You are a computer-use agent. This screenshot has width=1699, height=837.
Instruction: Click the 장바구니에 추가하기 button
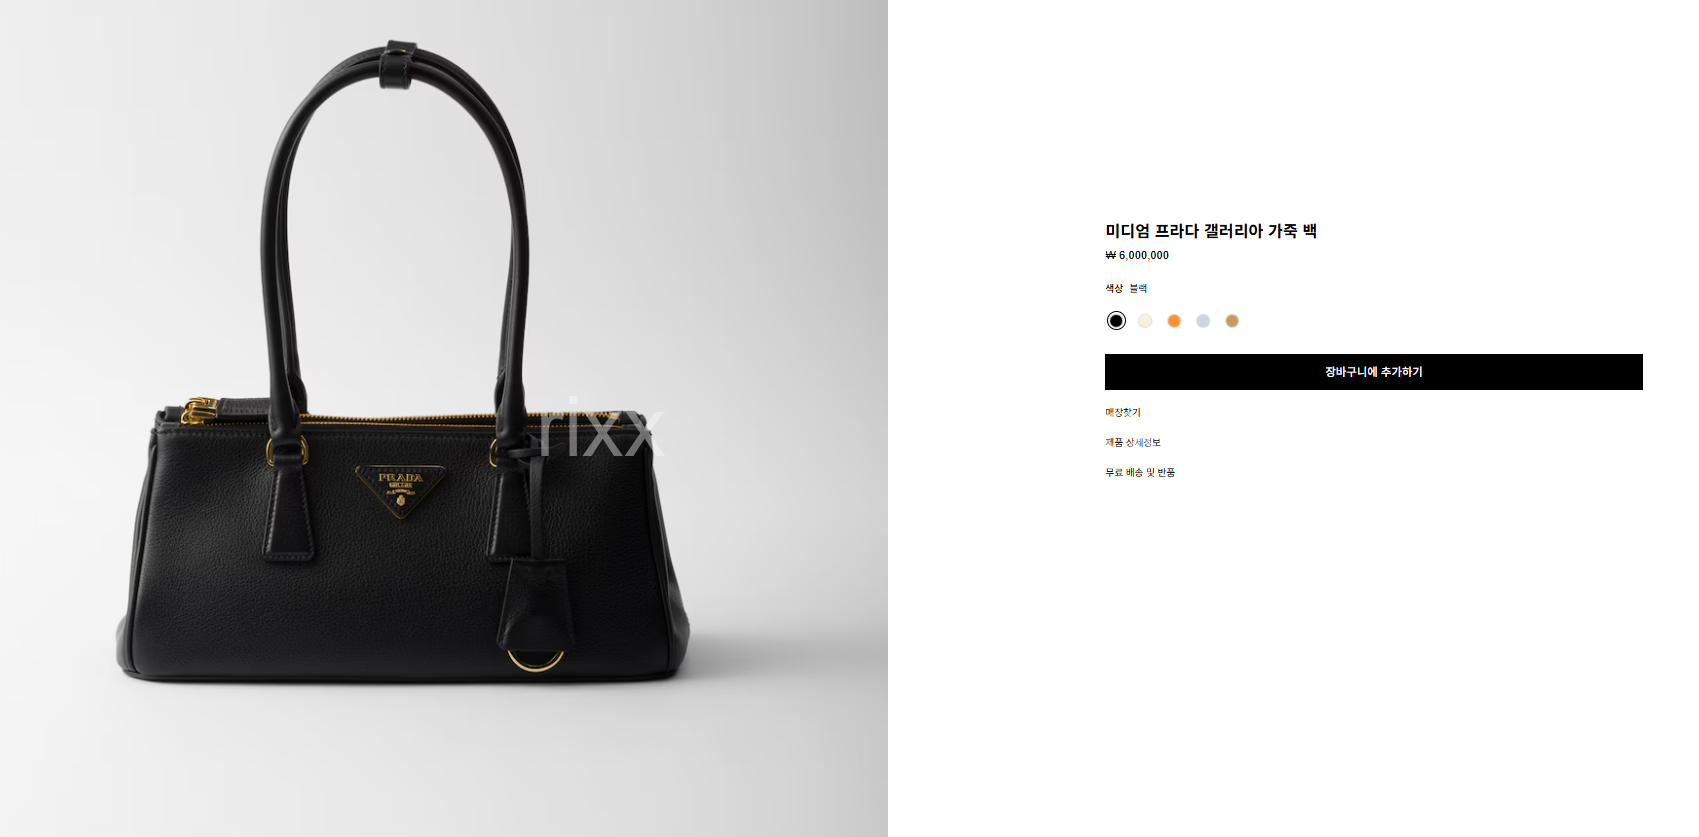click(1373, 372)
